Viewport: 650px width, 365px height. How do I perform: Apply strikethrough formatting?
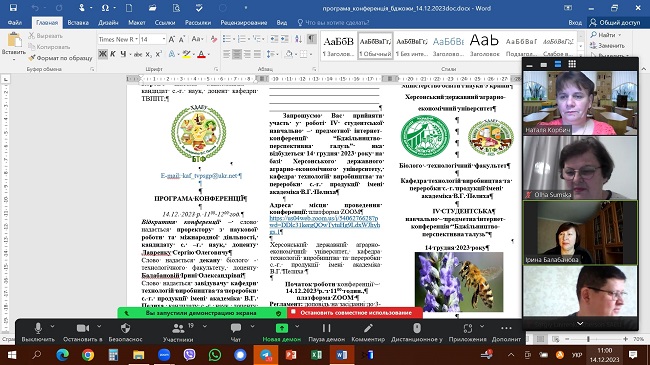point(138,54)
